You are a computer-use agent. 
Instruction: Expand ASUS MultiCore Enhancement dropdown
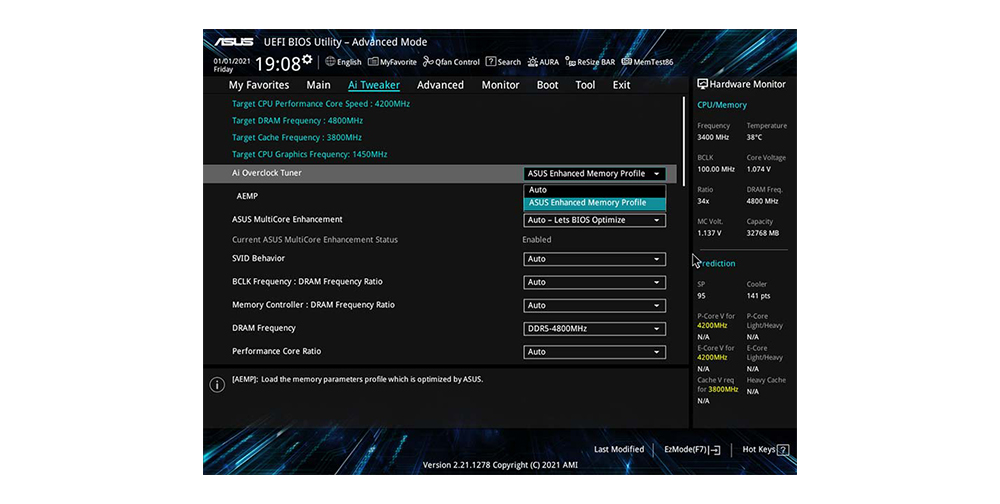594,220
